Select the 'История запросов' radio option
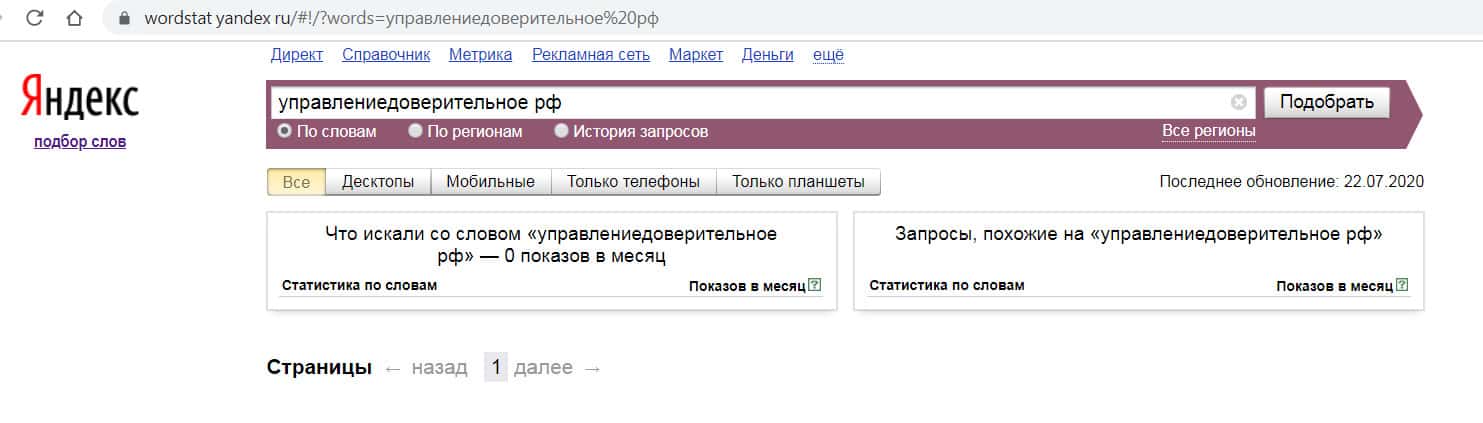 (x=562, y=131)
